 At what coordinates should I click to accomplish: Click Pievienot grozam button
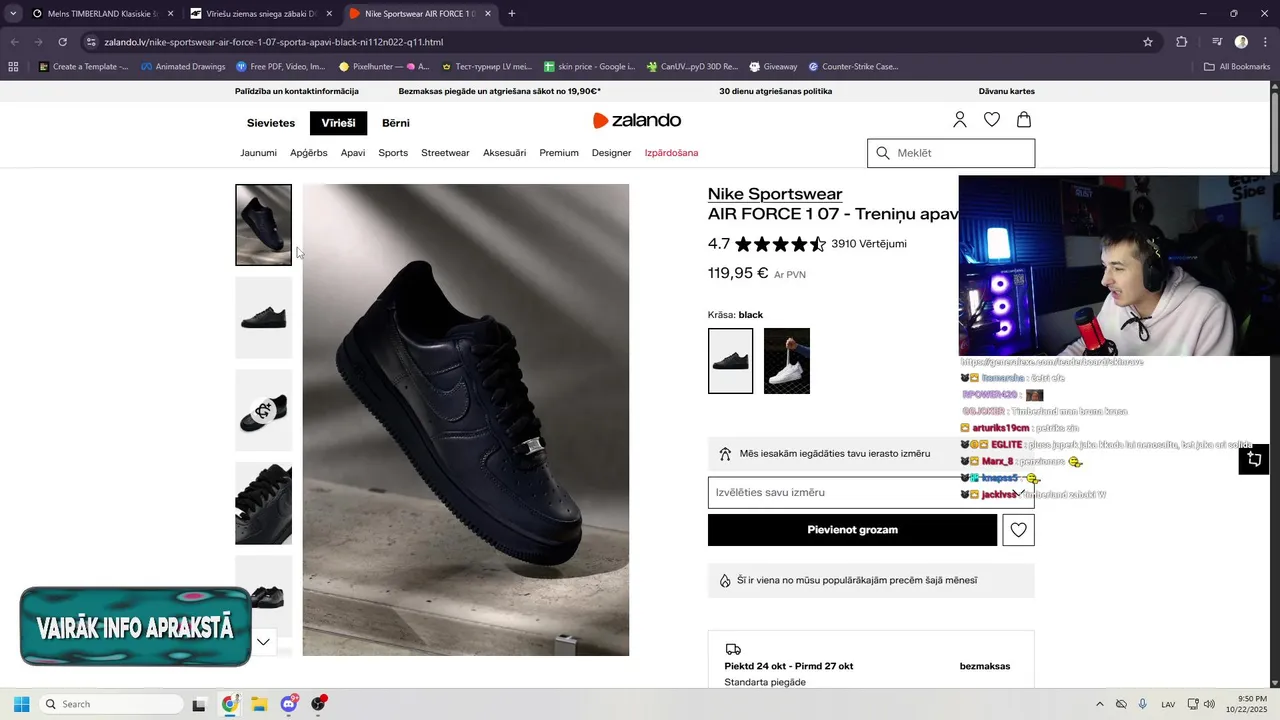coord(852,530)
